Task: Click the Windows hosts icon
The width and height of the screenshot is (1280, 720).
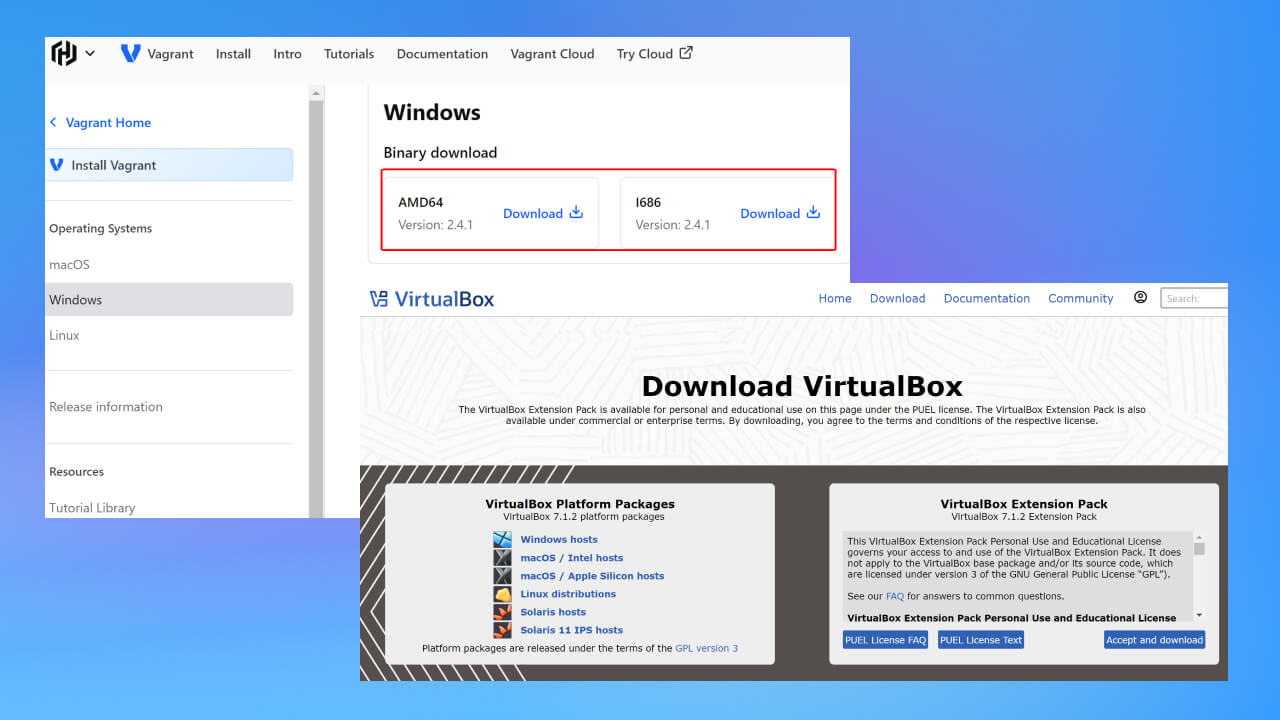Action: (502, 540)
